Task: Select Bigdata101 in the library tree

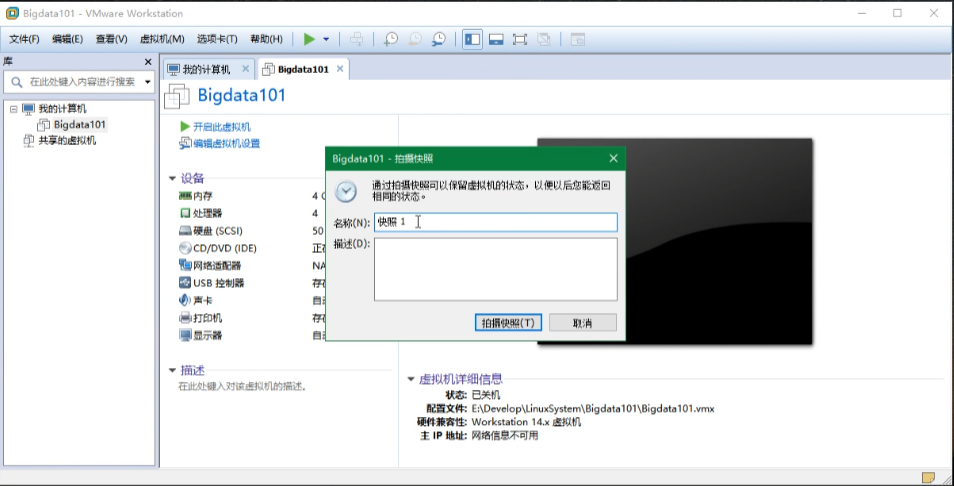Action: pos(79,125)
